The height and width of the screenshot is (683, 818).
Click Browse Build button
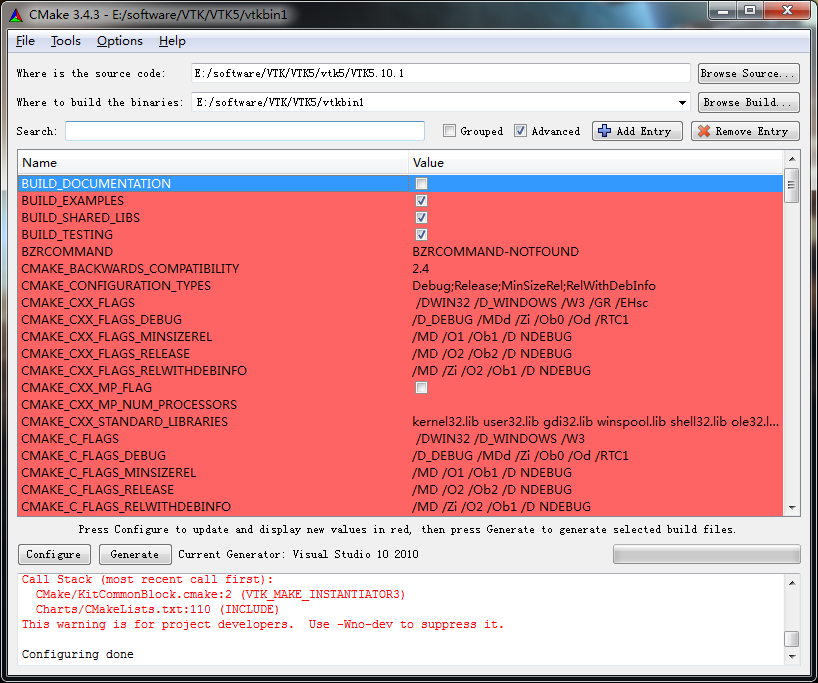click(748, 102)
